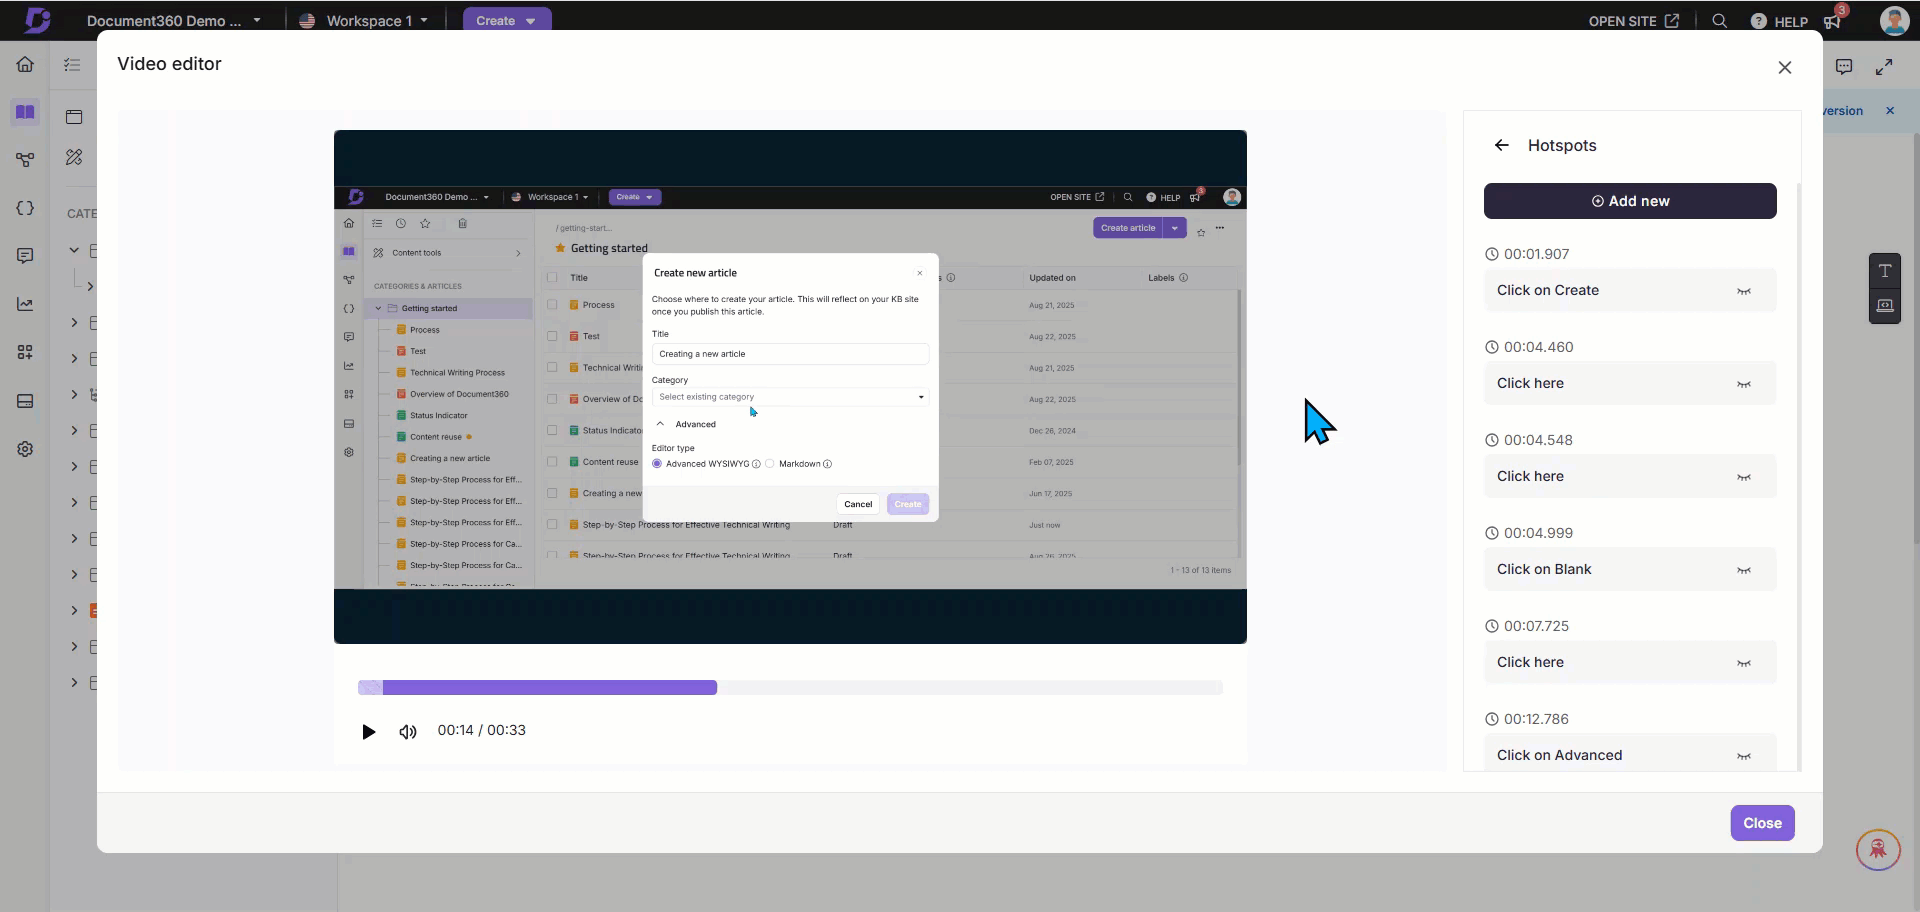Click the window panel icon in secondary sidebar

(74, 116)
